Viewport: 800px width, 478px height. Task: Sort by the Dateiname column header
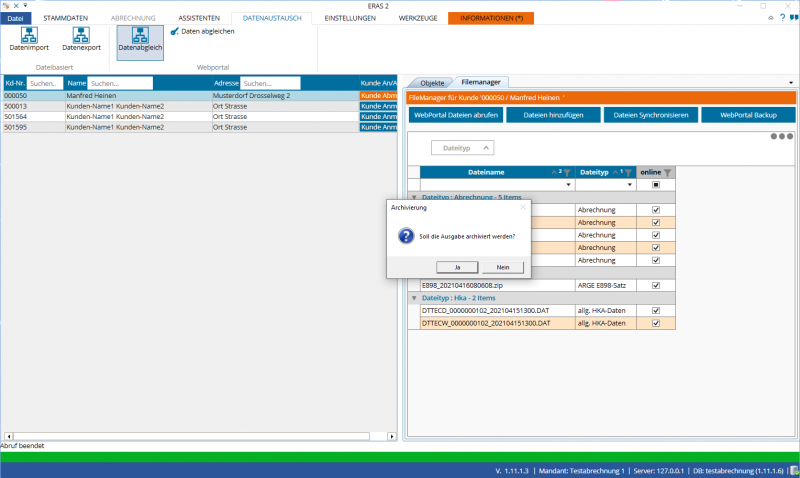tap(486, 172)
